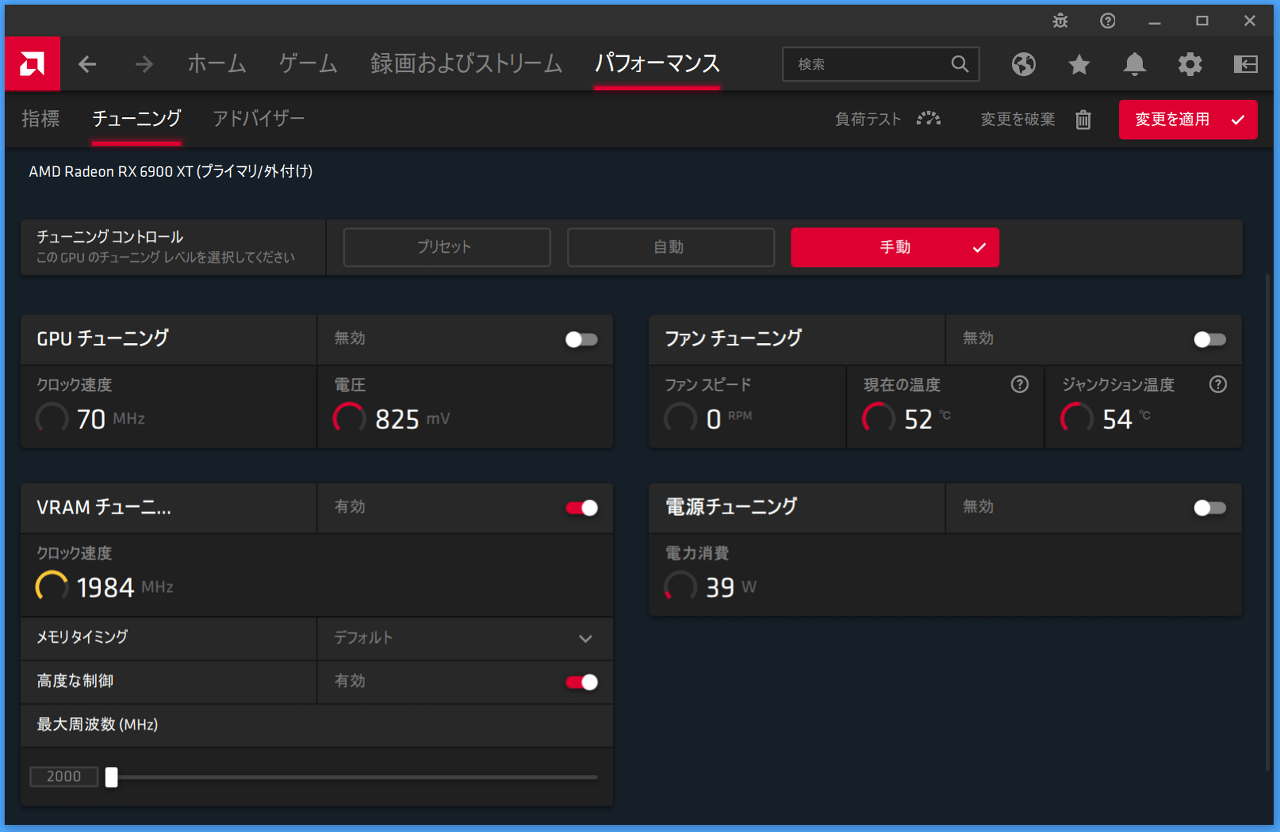
Task: Click the 変更を破棄 label
Action: [1018, 119]
